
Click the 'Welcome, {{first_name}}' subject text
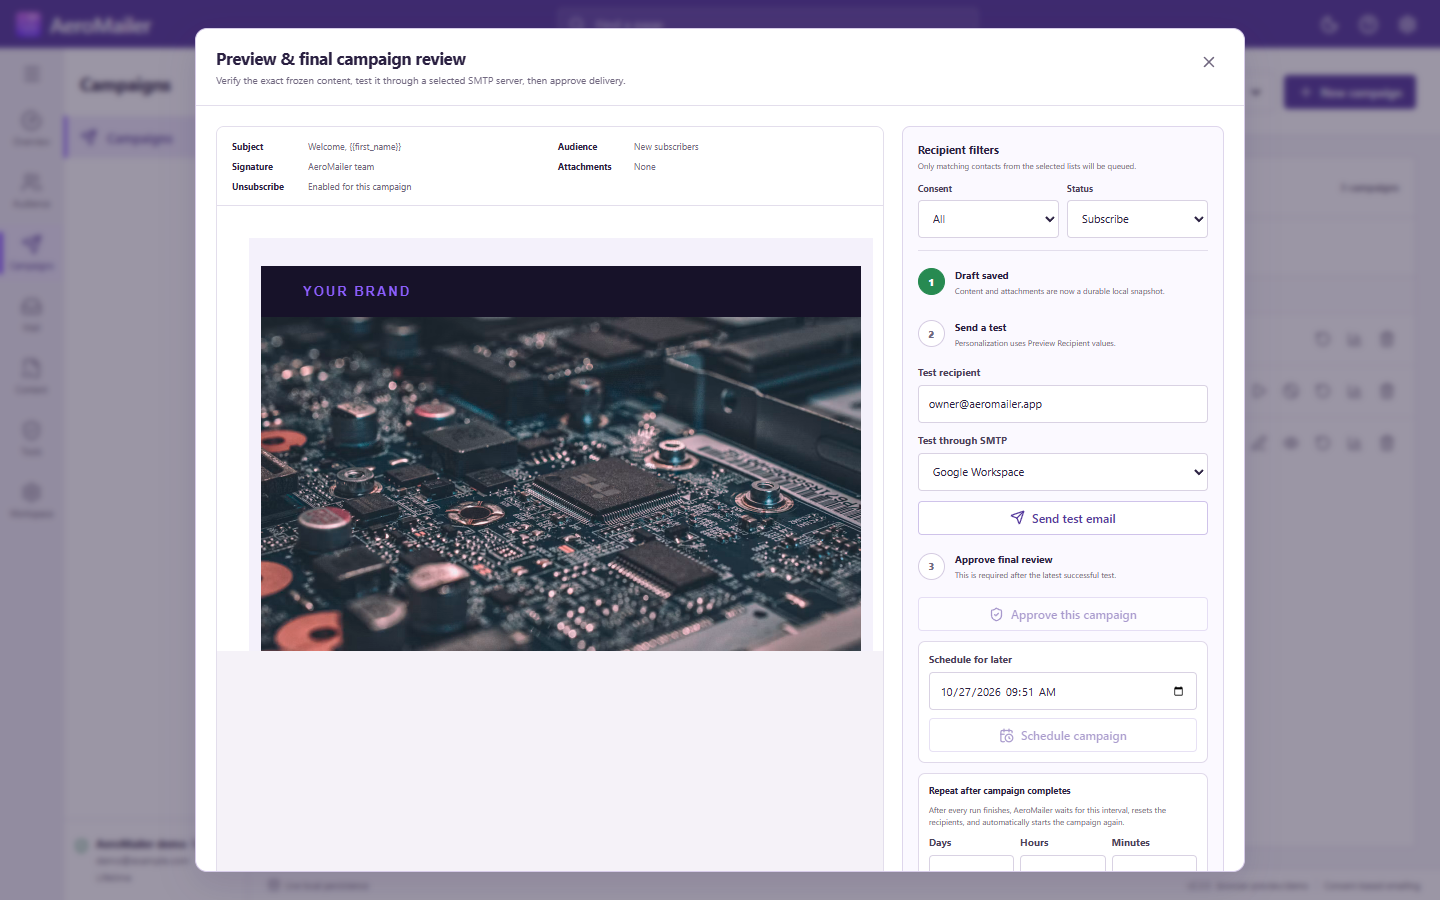(x=354, y=147)
